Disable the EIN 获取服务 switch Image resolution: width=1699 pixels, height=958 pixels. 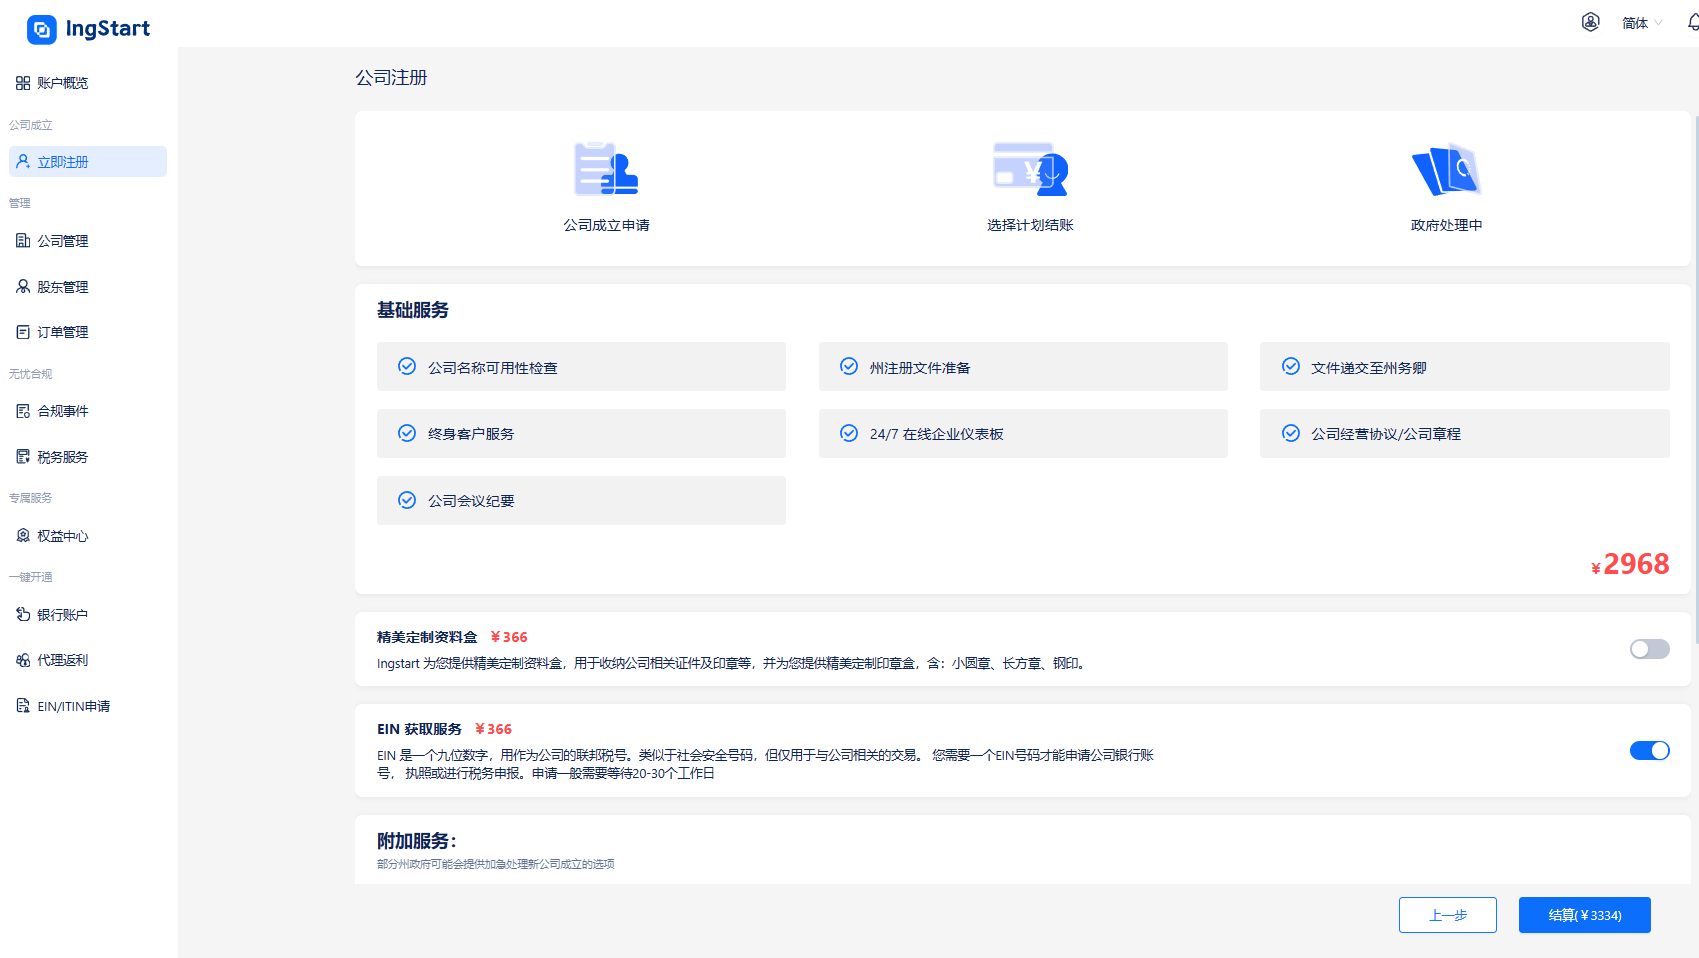(1648, 750)
